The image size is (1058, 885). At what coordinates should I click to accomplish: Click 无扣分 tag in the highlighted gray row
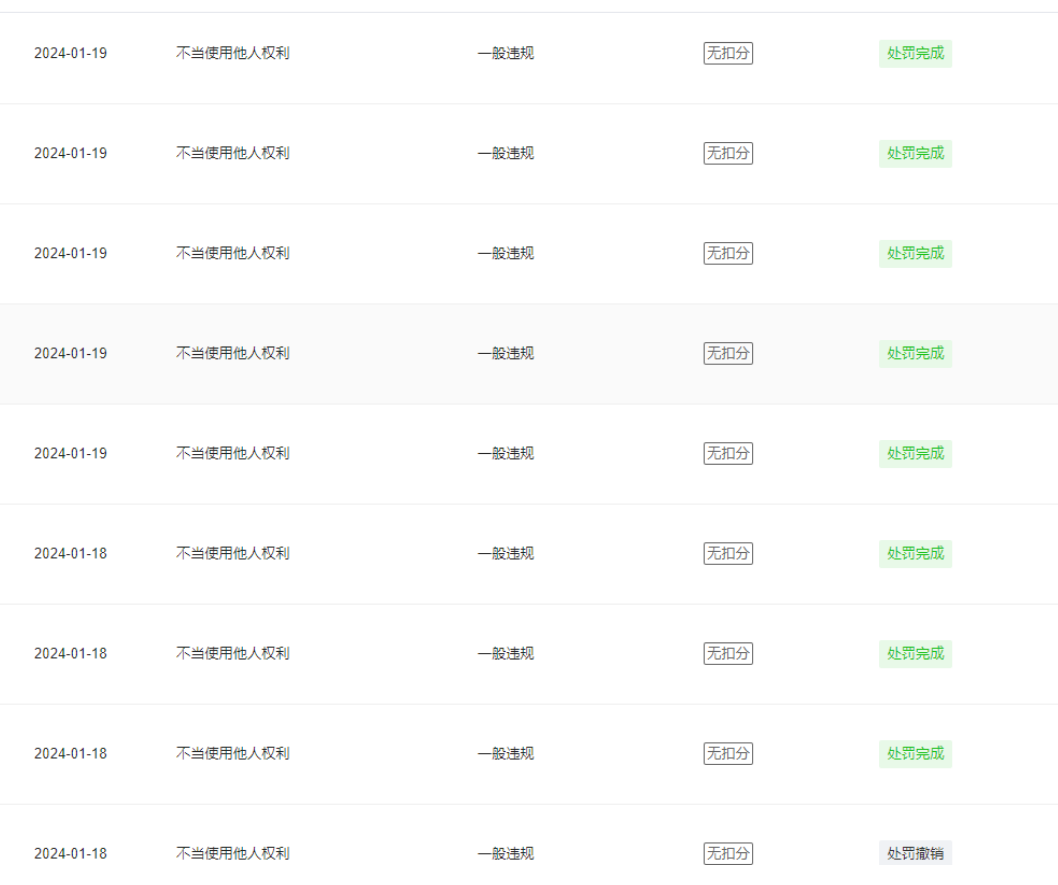(728, 353)
